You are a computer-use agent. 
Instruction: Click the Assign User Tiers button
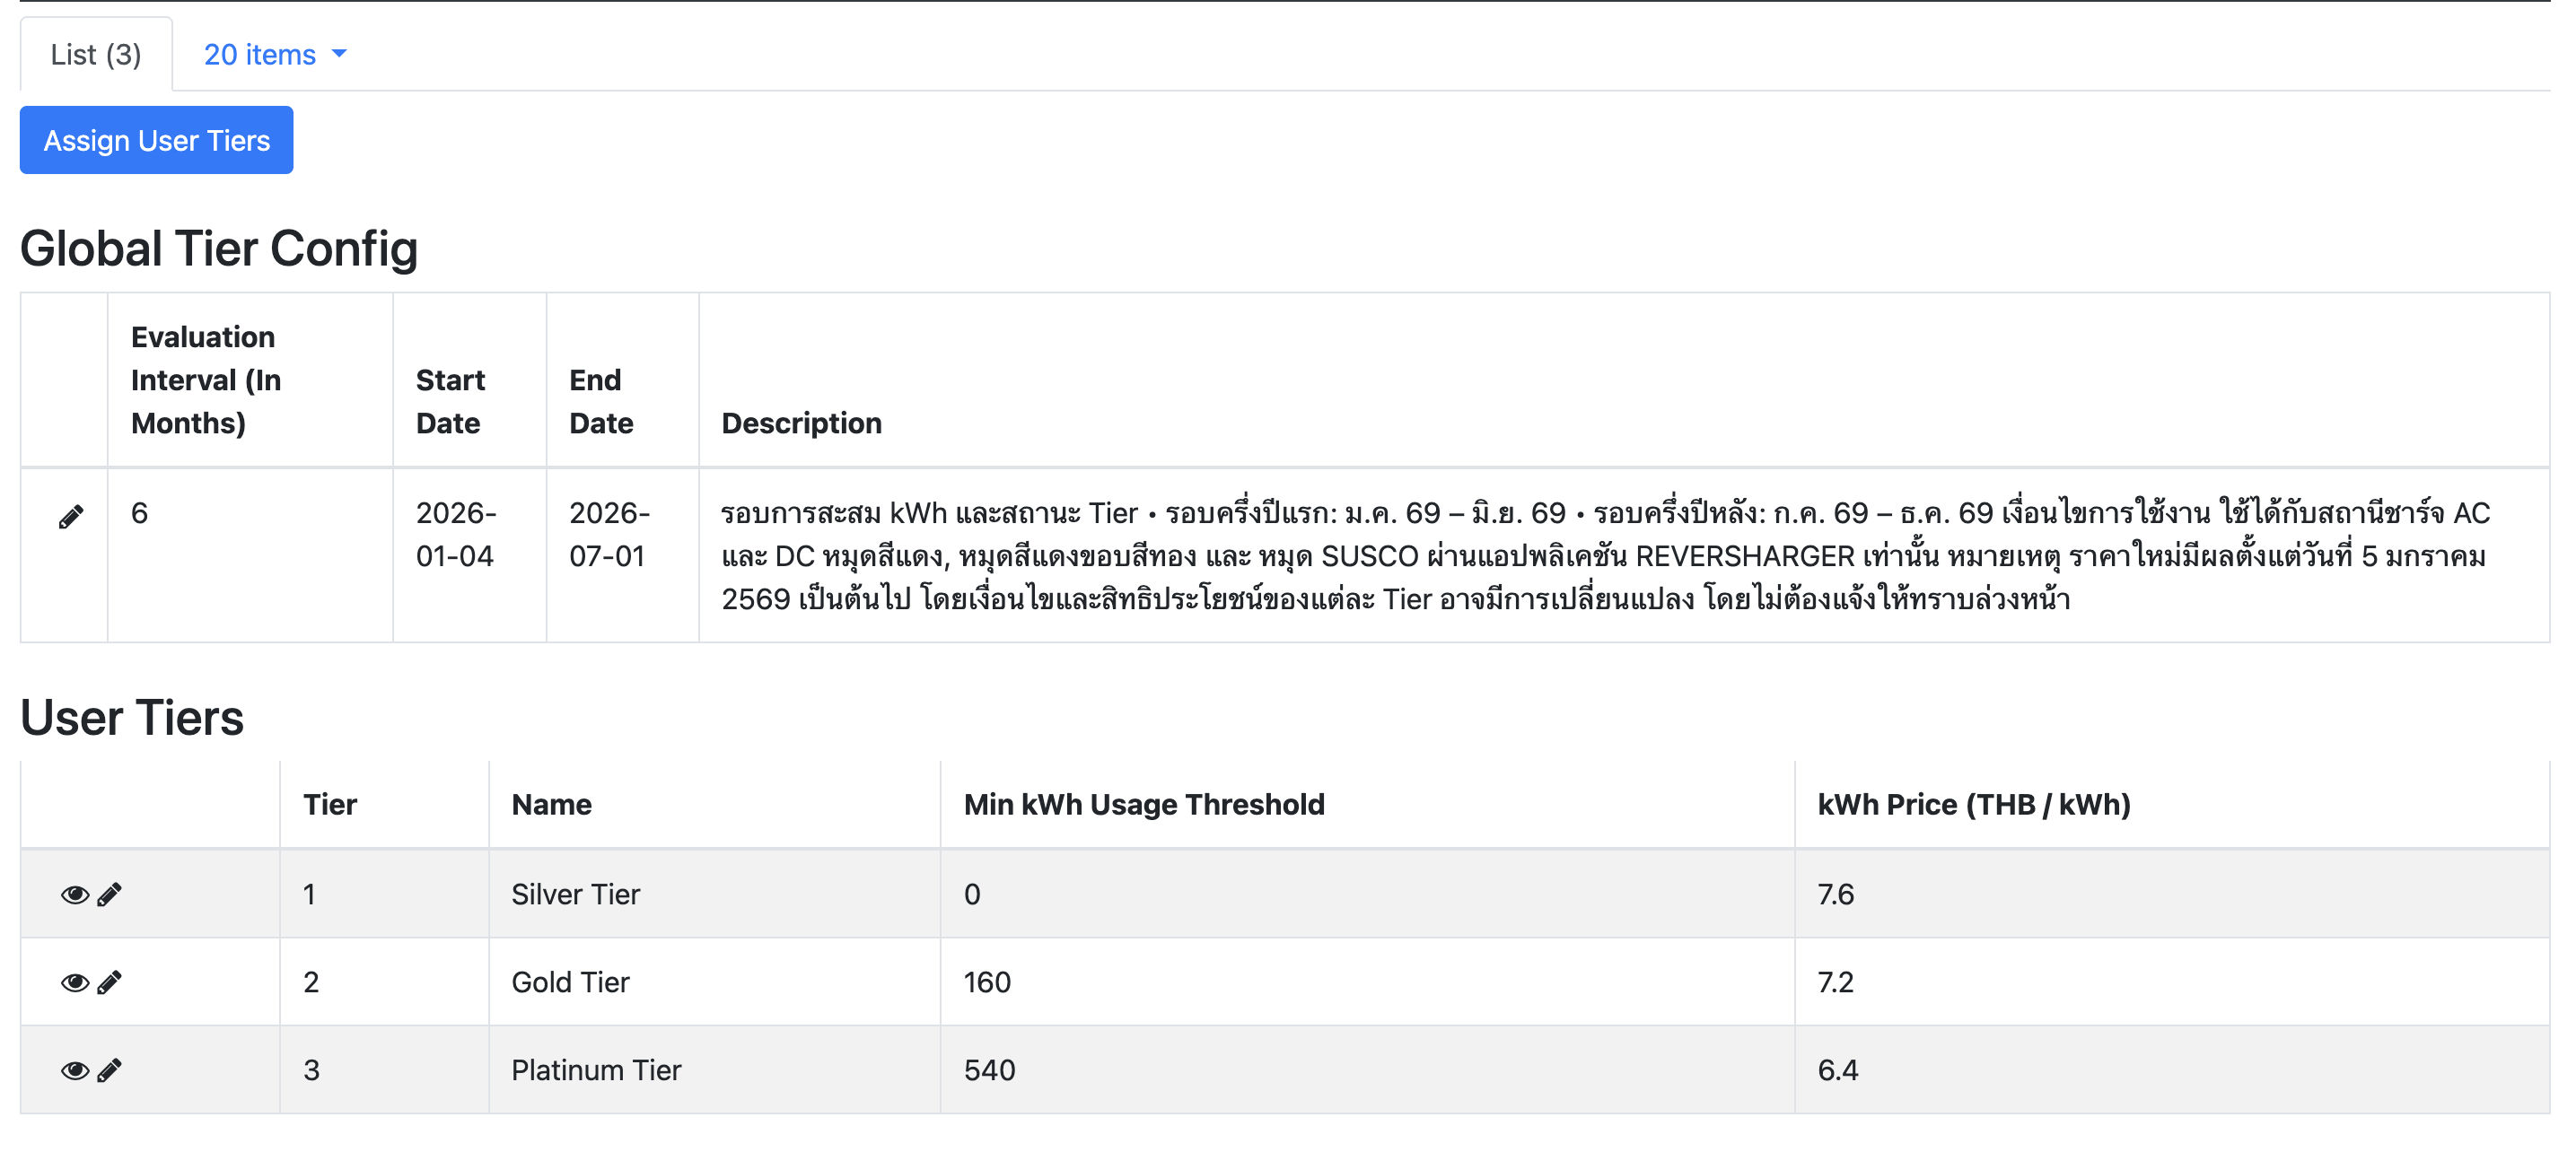click(x=156, y=140)
